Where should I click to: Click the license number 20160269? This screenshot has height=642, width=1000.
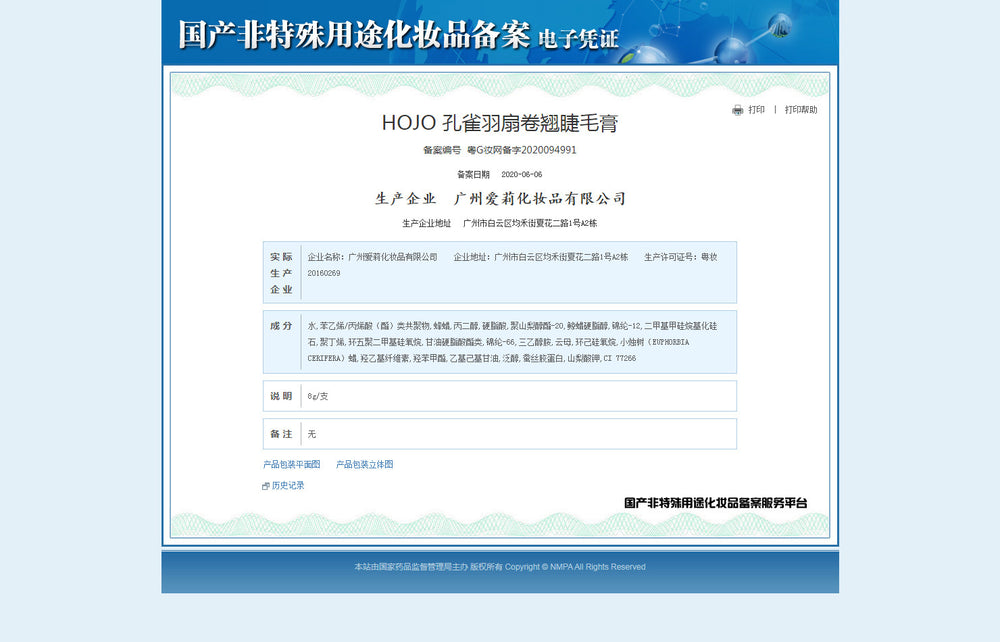click(324, 273)
